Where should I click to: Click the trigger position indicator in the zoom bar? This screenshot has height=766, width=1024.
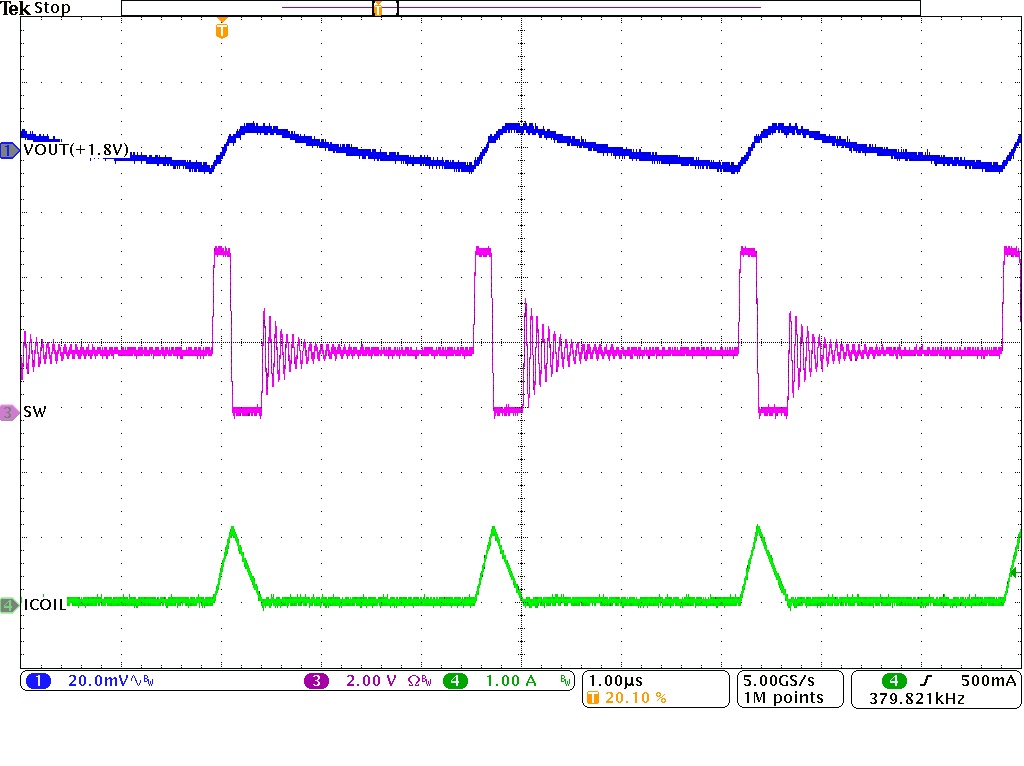tap(378, 7)
